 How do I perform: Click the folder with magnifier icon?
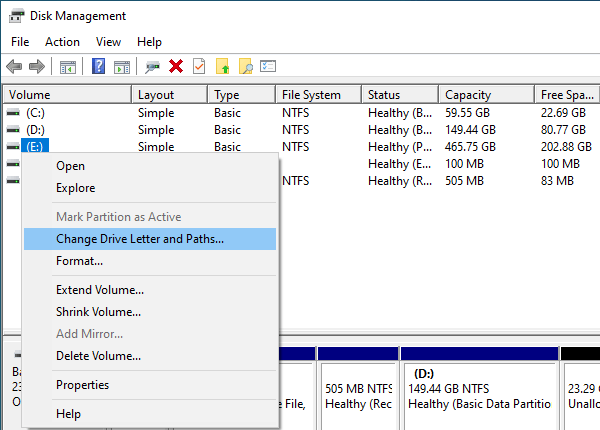245,66
